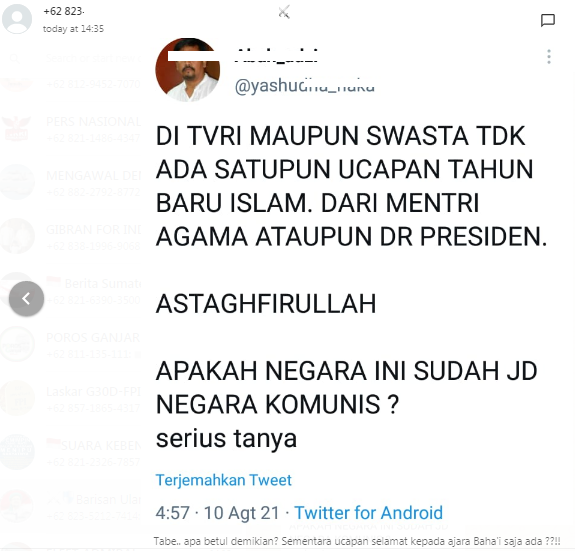The width and height of the screenshot is (575, 551).
Task: Click the Twitter for Android link
Action: point(369,513)
